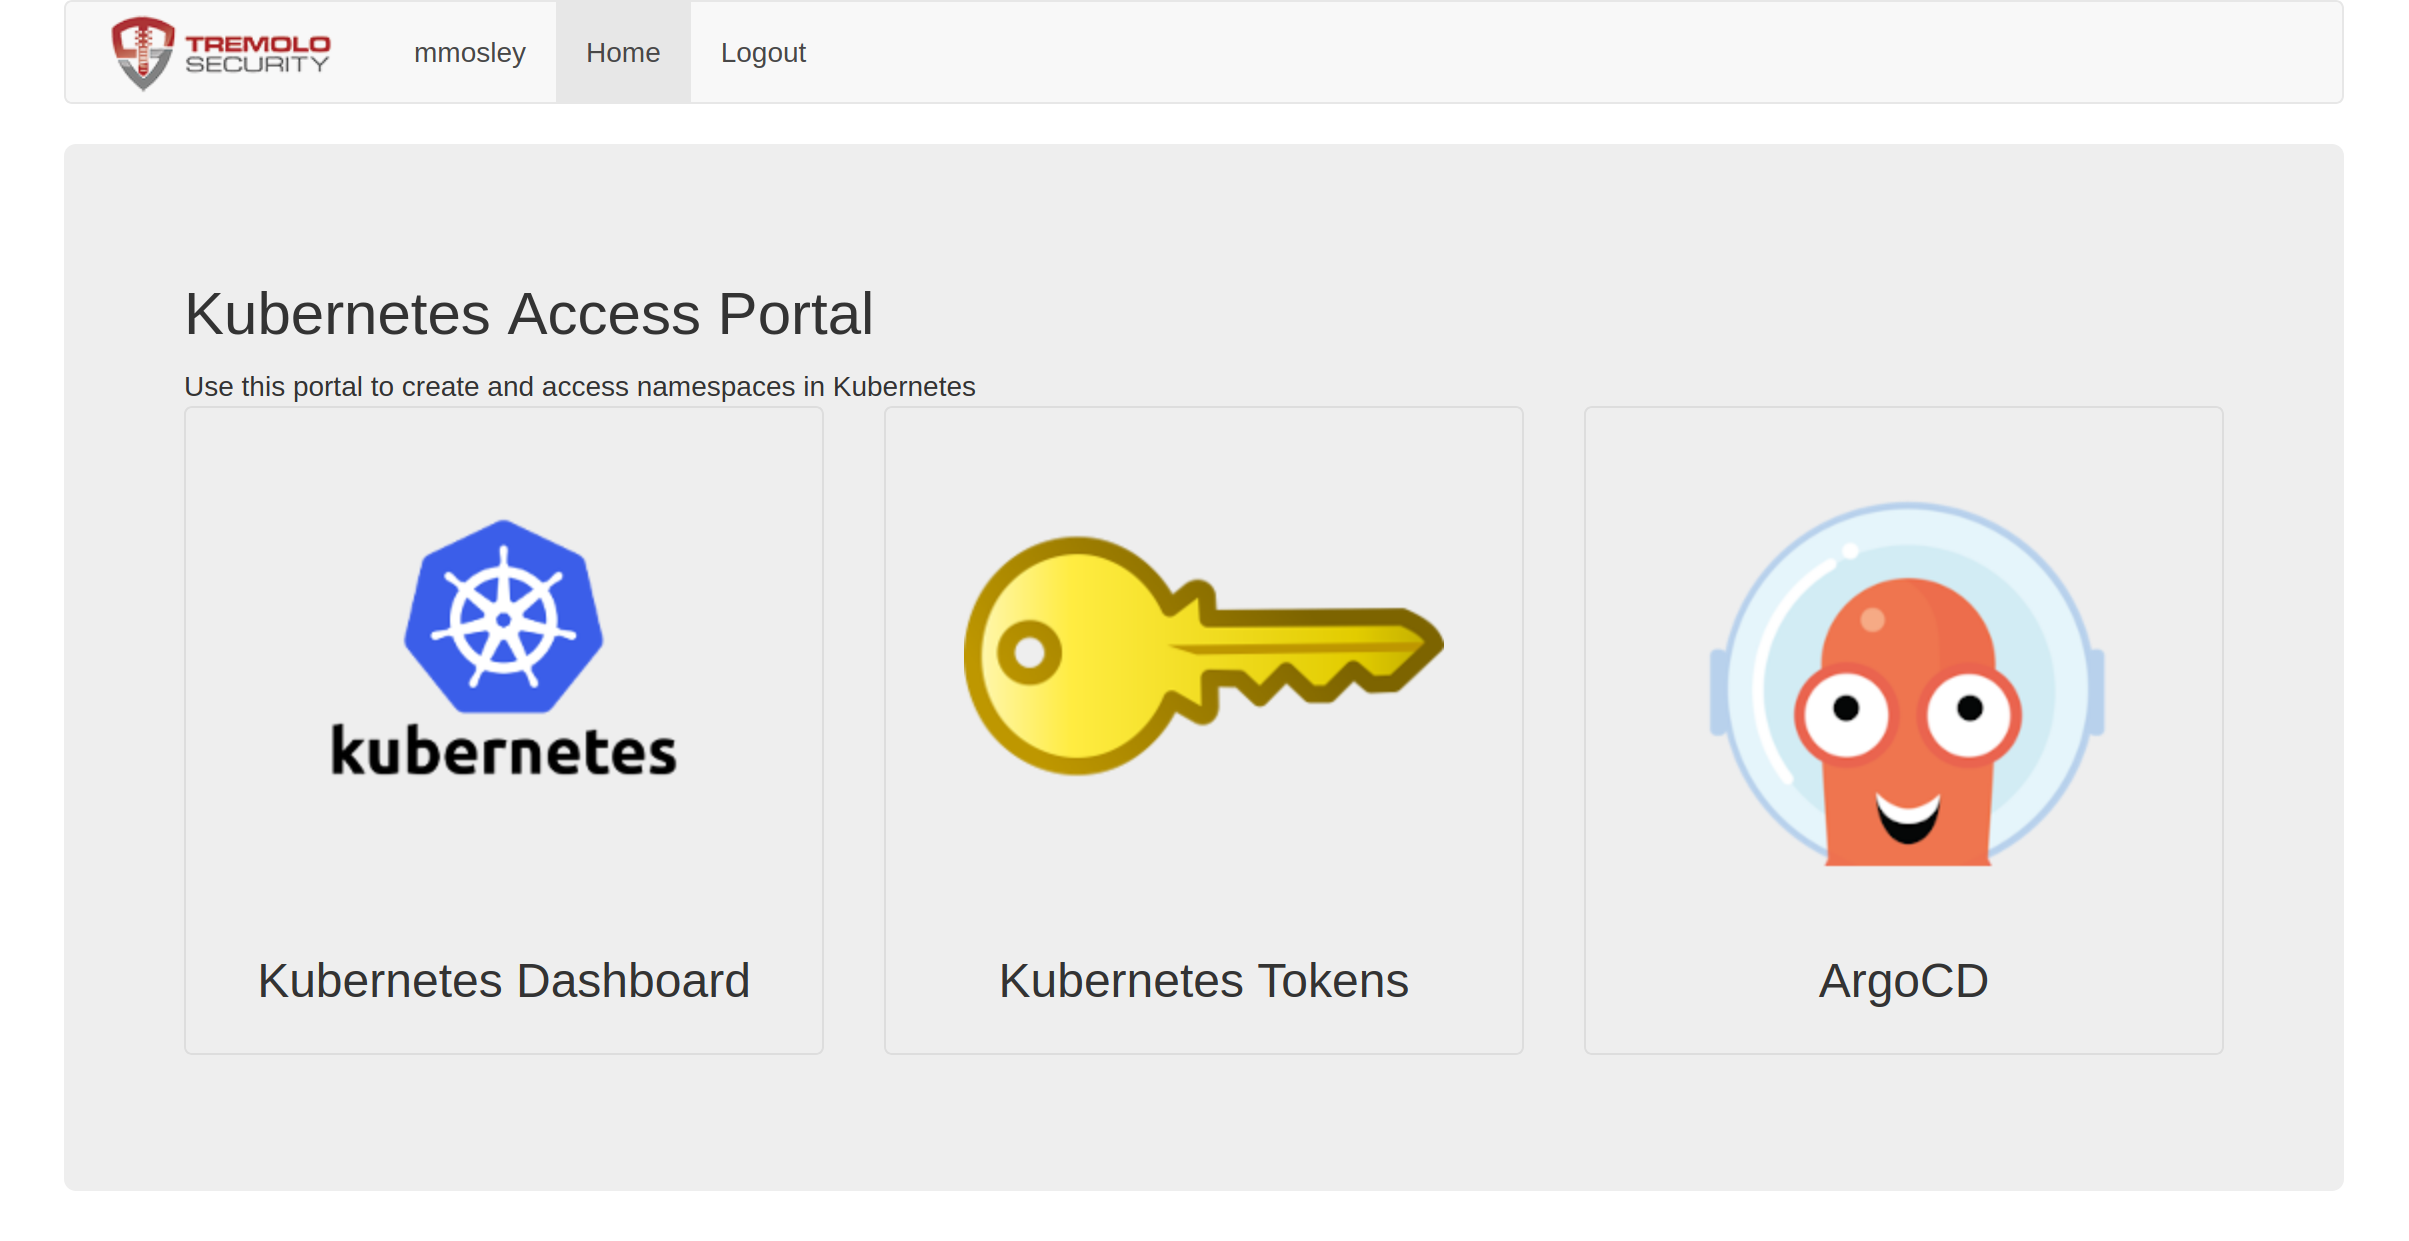Open the Kubernetes Dashboard title link
The image size is (2409, 1241).
(x=503, y=980)
